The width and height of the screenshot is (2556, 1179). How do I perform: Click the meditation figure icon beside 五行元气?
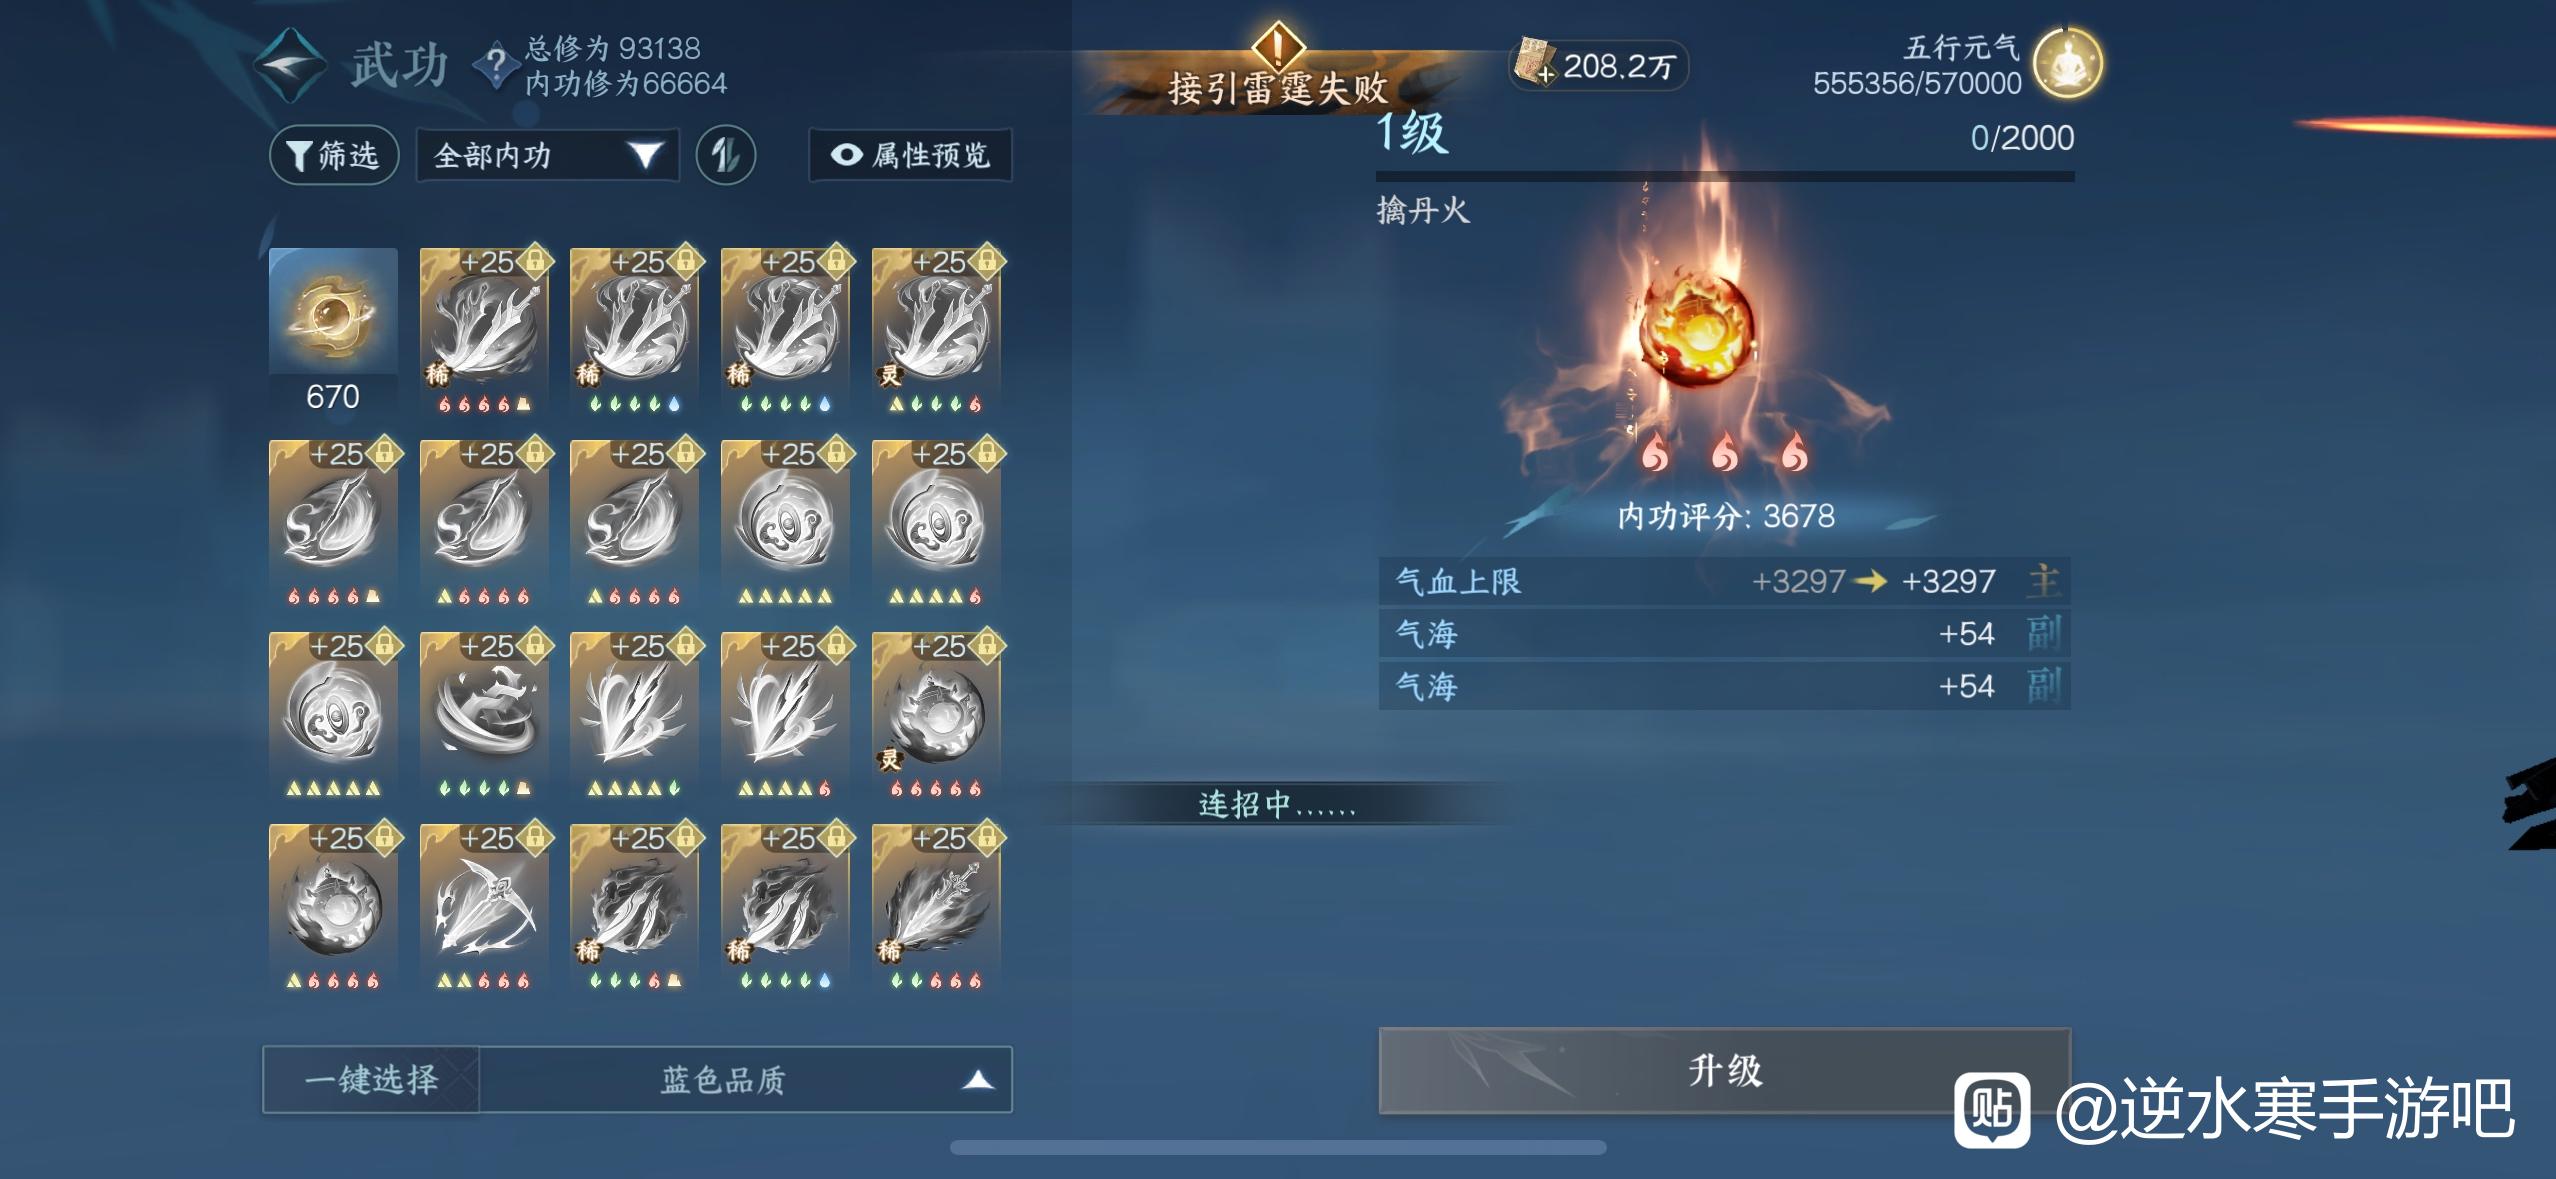[x=2068, y=63]
